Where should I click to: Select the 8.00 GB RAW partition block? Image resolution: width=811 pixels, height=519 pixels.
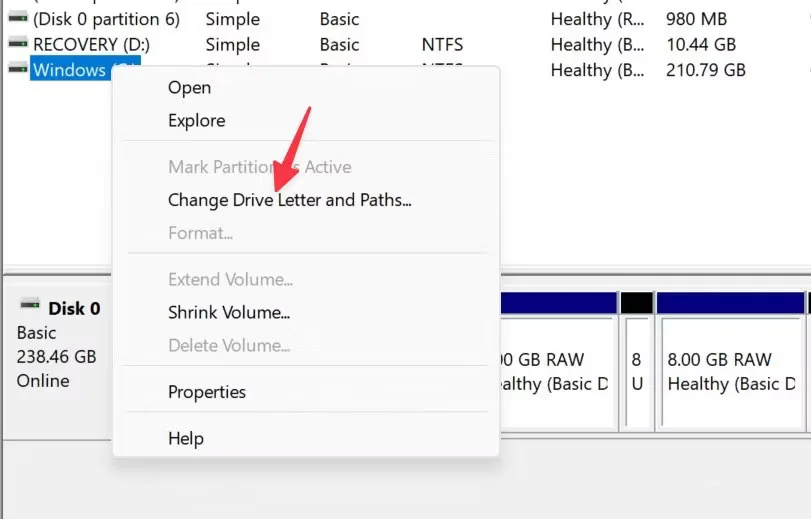click(730, 362)
